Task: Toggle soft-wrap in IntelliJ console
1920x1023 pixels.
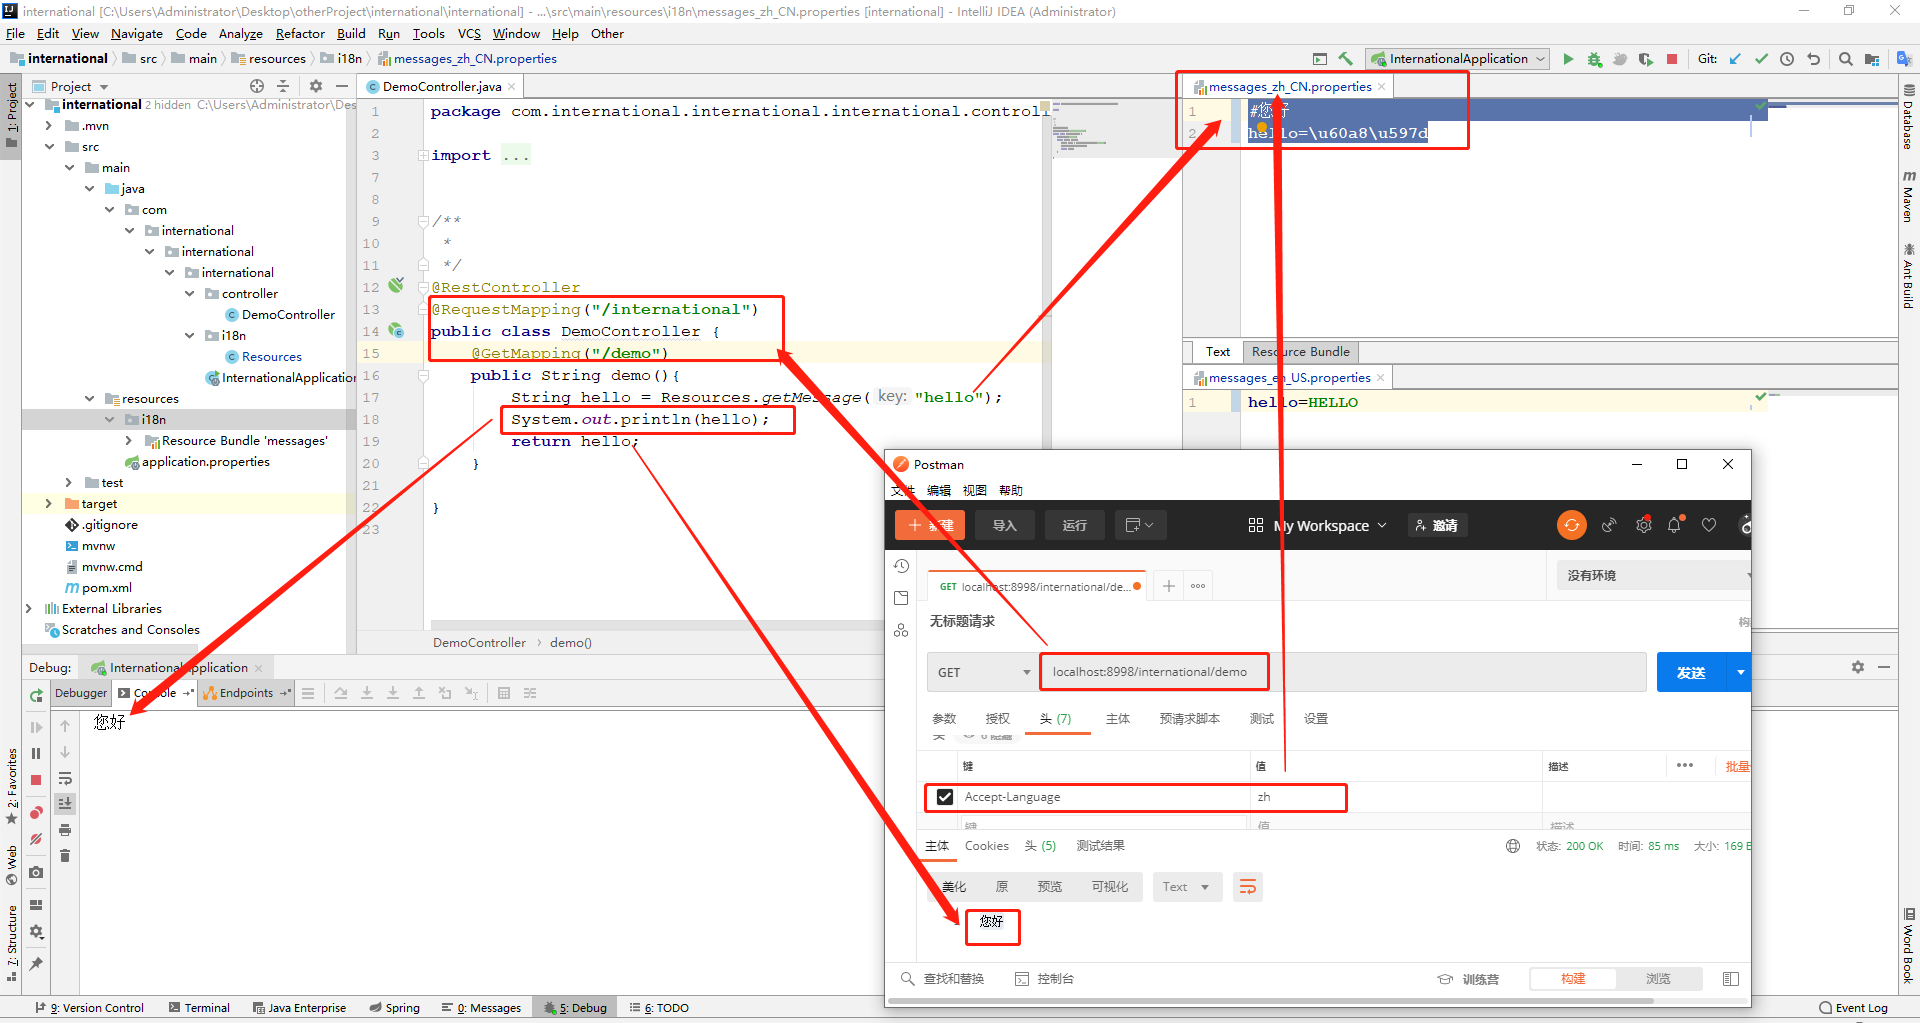Action: 65,778
